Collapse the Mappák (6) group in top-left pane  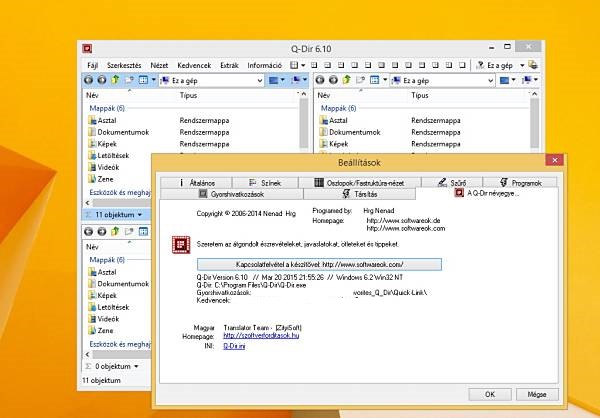click(107, 108)
